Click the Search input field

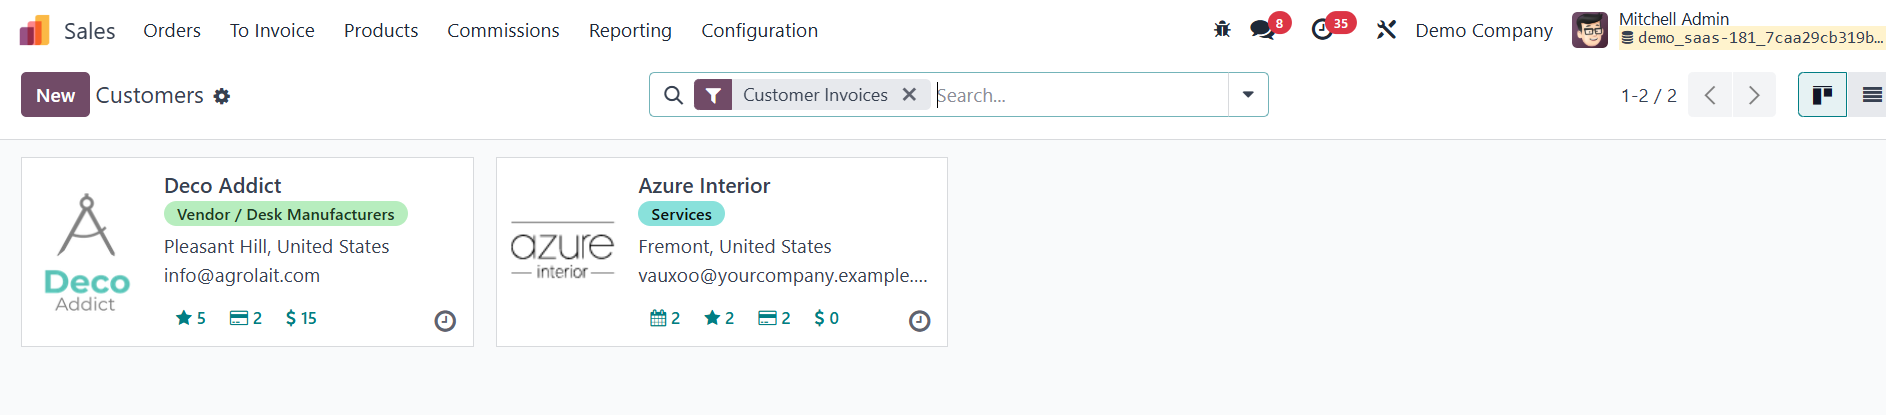1080,95
